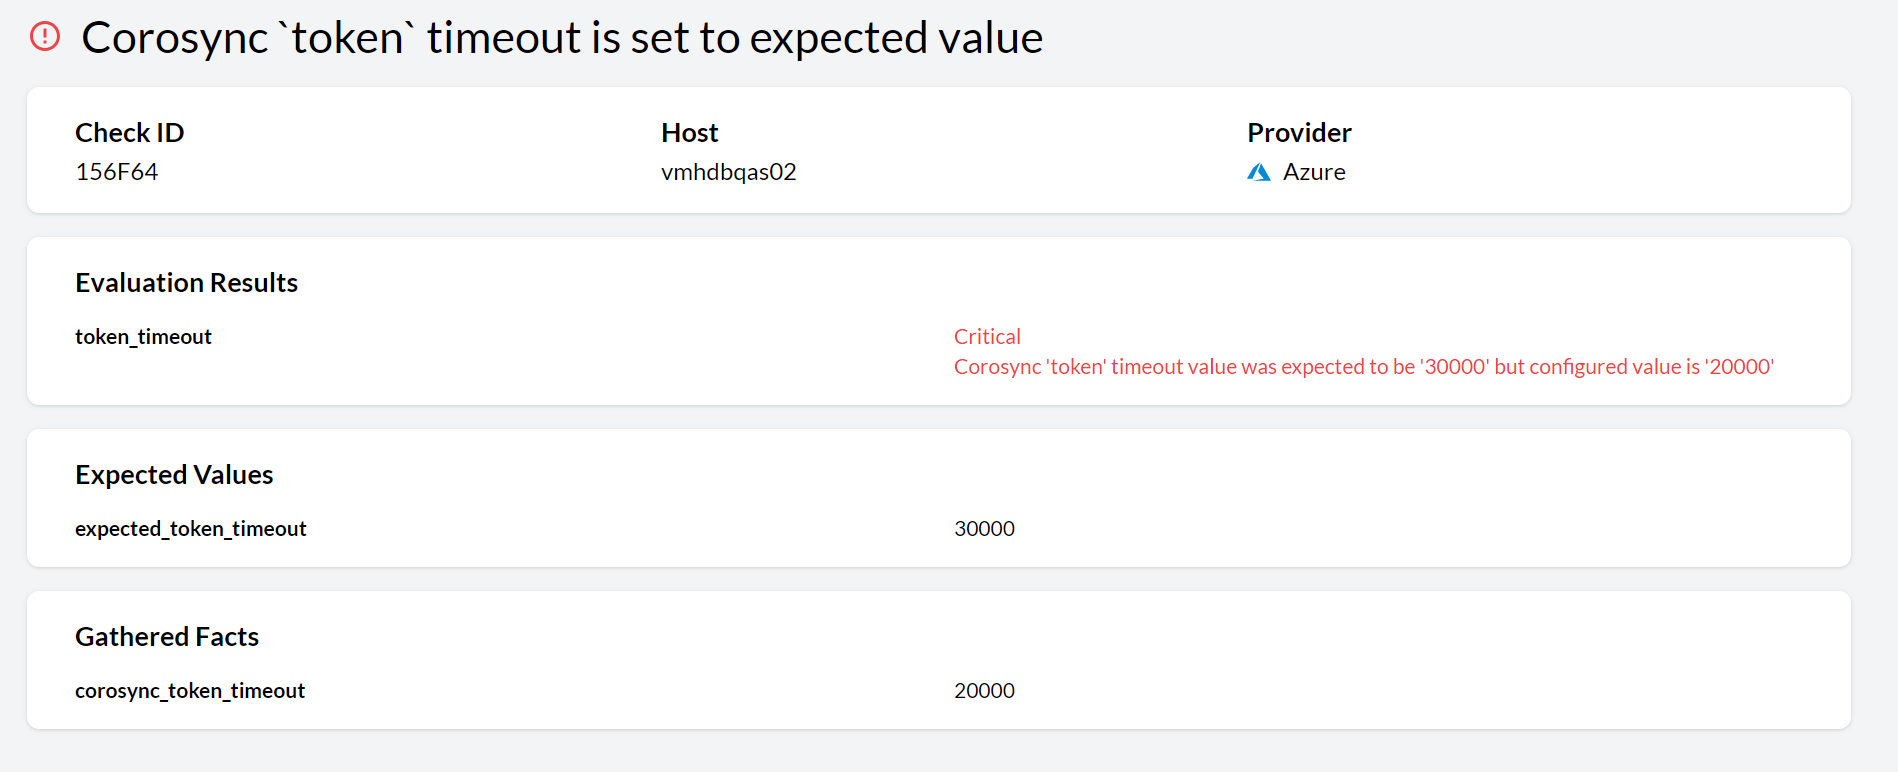Click the Azure logo icon
The height and width of the screenshot is (772, 1898).
pos(1259,172)
